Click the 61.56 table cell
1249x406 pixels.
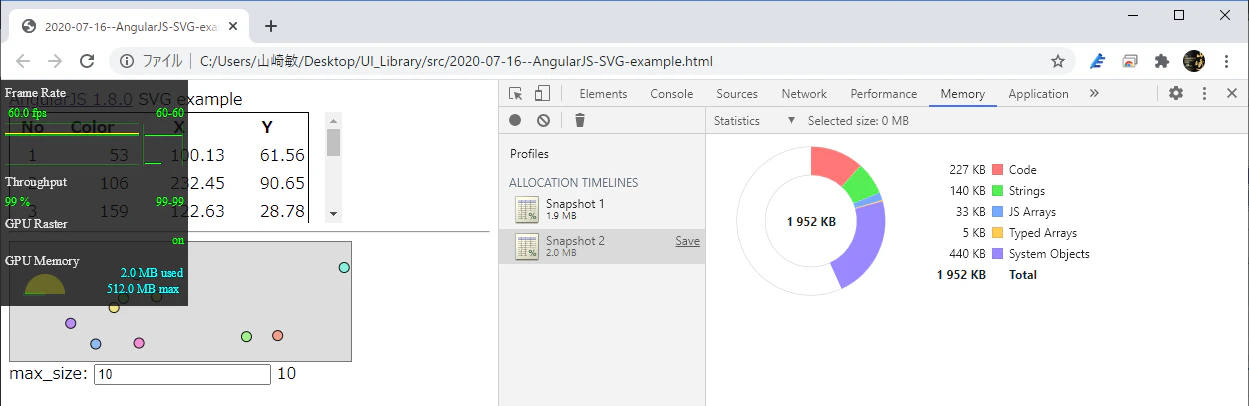[281, 155]
